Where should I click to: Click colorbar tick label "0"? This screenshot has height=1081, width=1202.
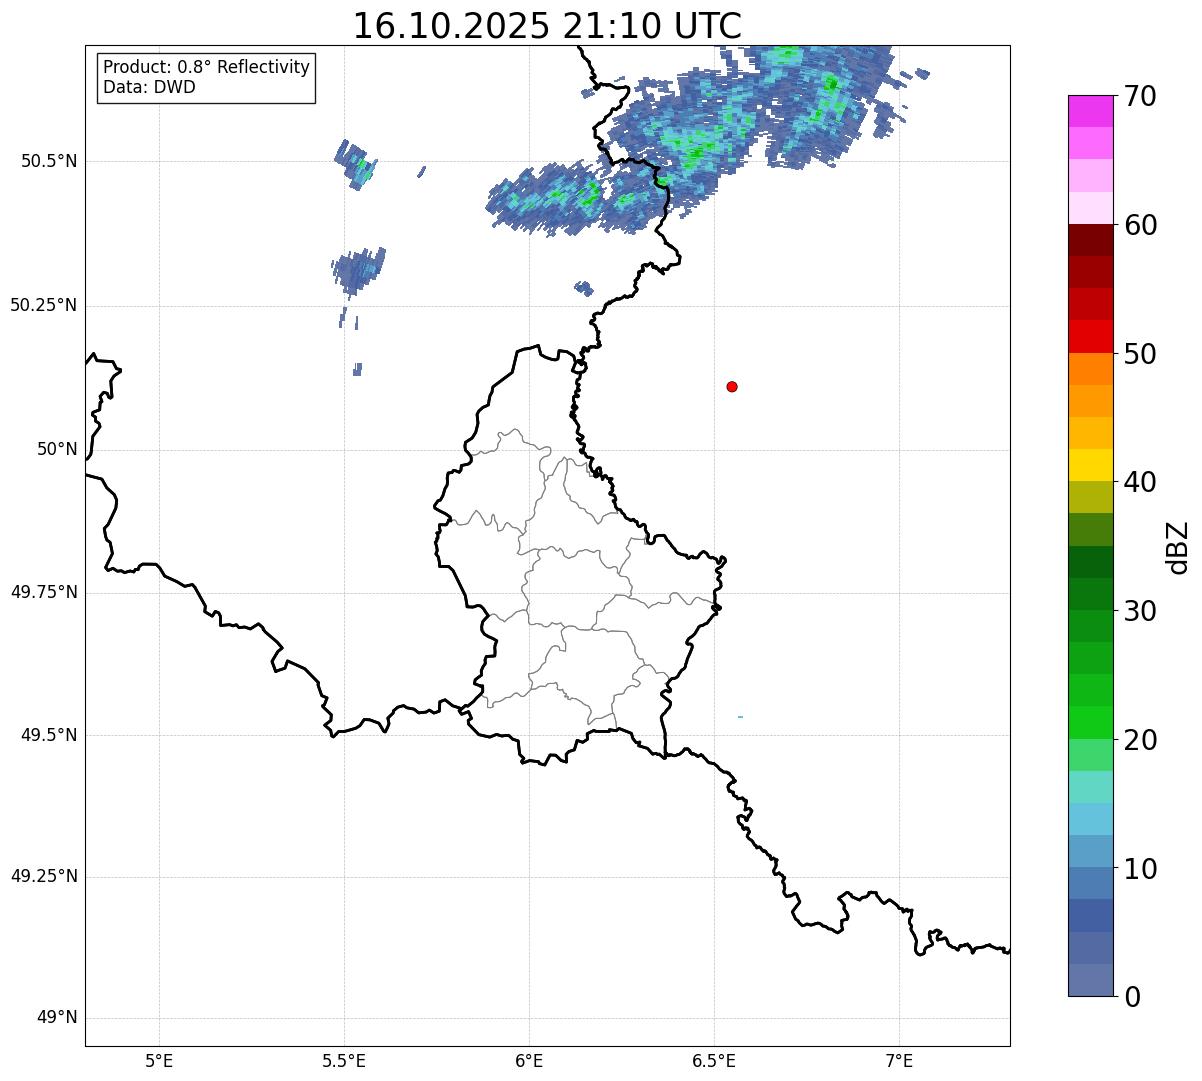[x=1132, y=997]
